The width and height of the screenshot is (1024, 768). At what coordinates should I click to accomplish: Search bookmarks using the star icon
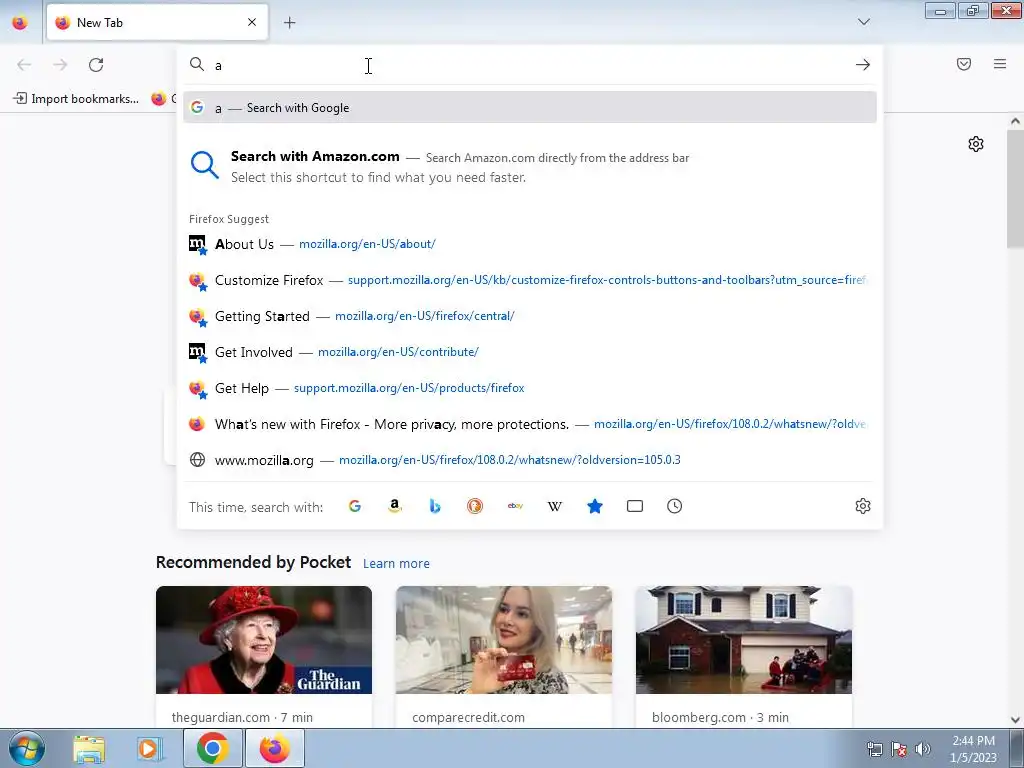click(x=595, y=506)
